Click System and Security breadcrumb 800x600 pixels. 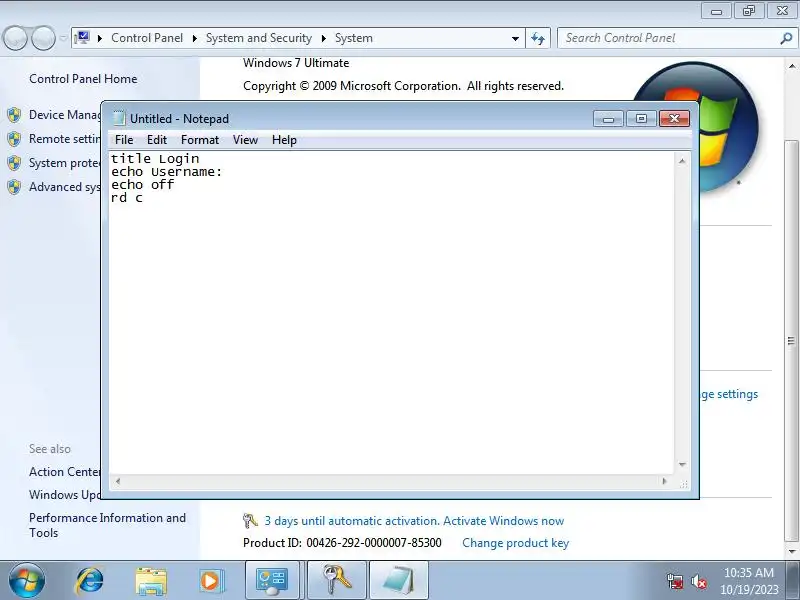click(259, 38)
